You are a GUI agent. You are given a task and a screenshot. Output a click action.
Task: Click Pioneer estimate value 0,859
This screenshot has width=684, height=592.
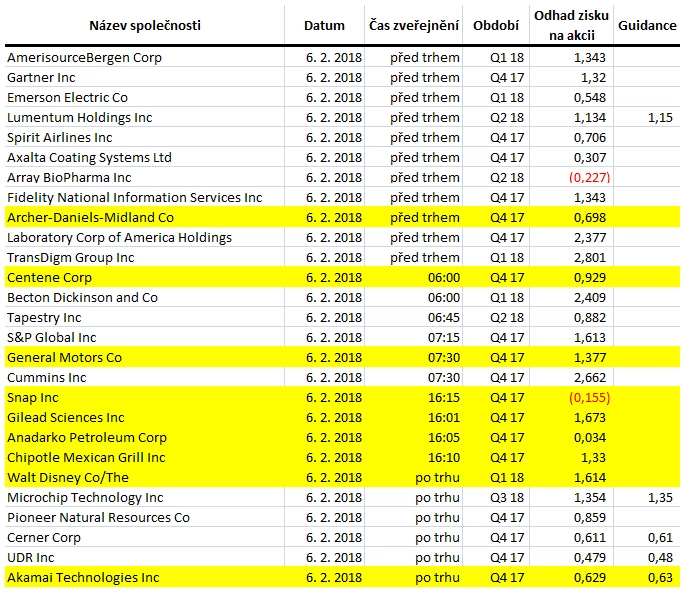pos(590,518)
